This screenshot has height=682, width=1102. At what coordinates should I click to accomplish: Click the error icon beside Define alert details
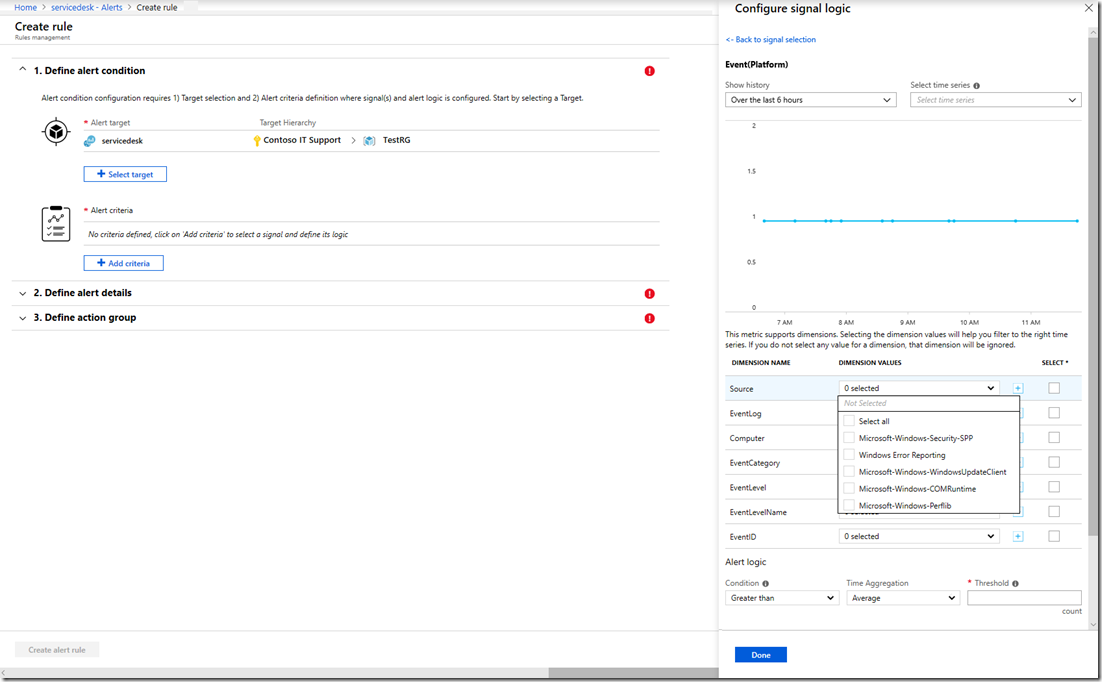tap(649, 294)
